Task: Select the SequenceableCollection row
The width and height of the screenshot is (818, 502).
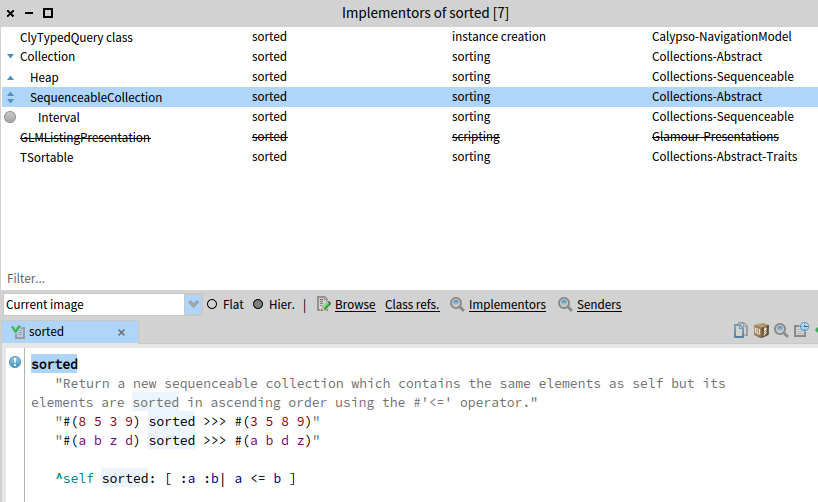Action: pyautogui.click(x=409, y=97)
